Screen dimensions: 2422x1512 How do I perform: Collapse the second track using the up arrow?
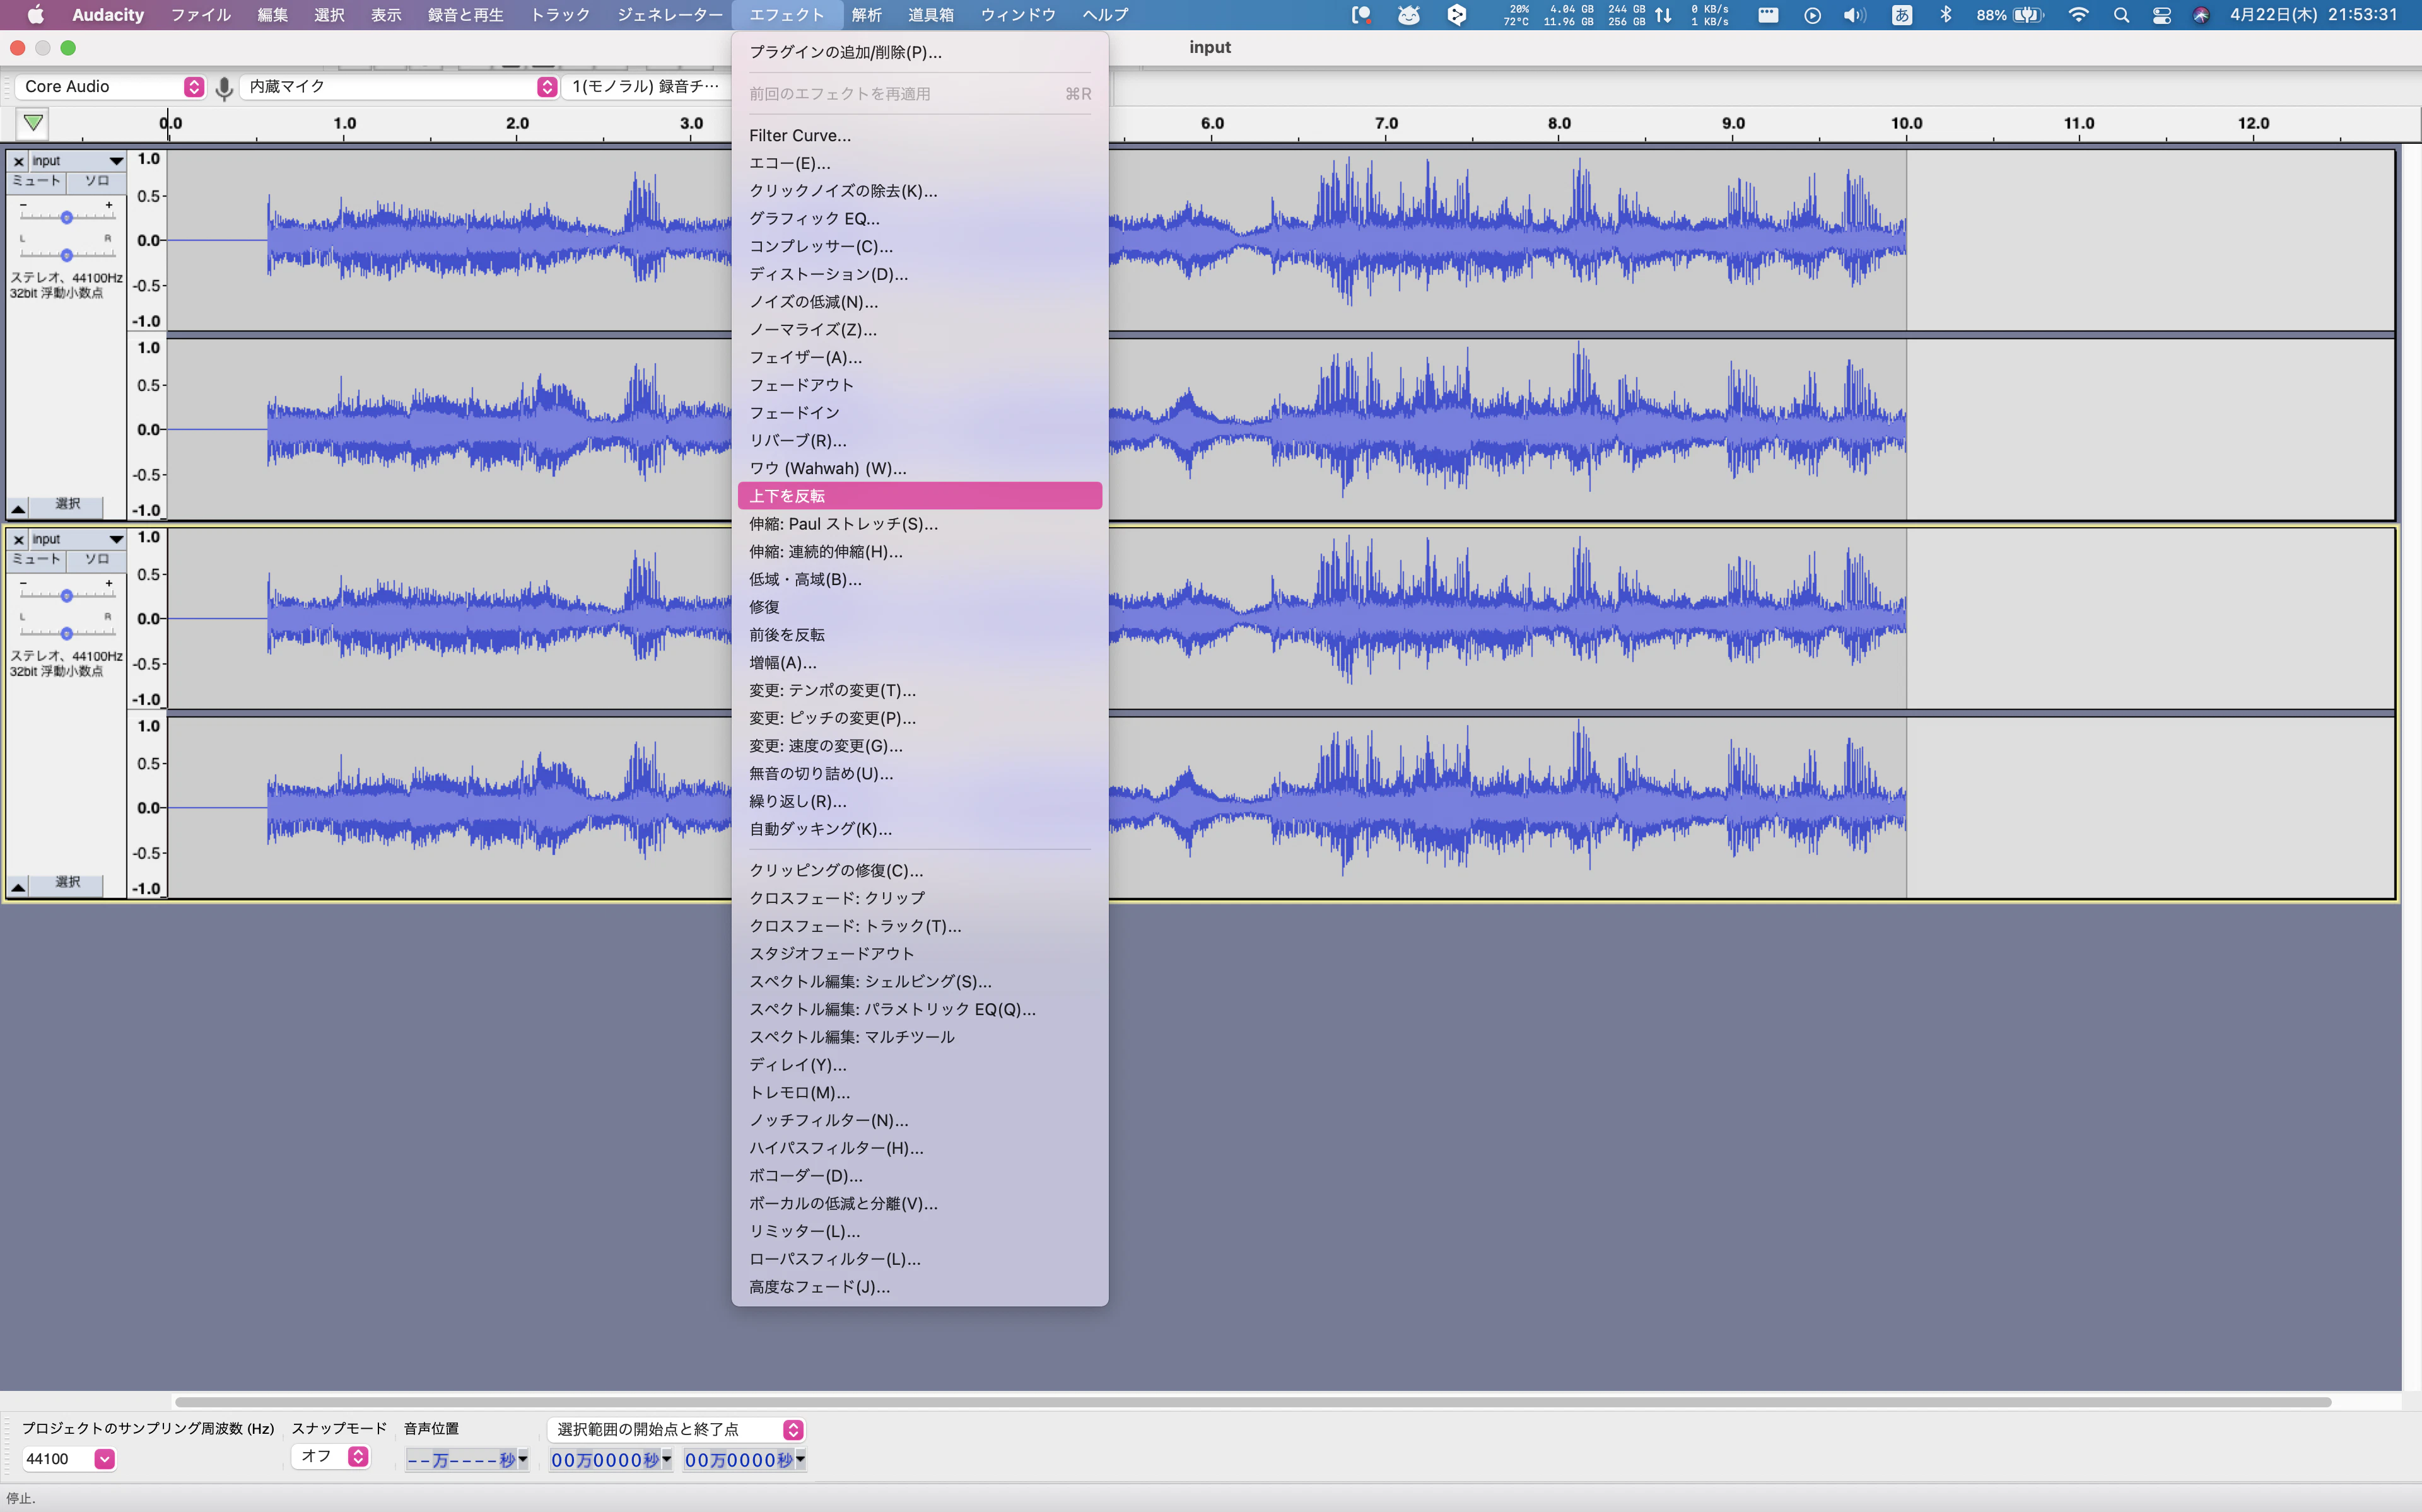click(18, 886)
